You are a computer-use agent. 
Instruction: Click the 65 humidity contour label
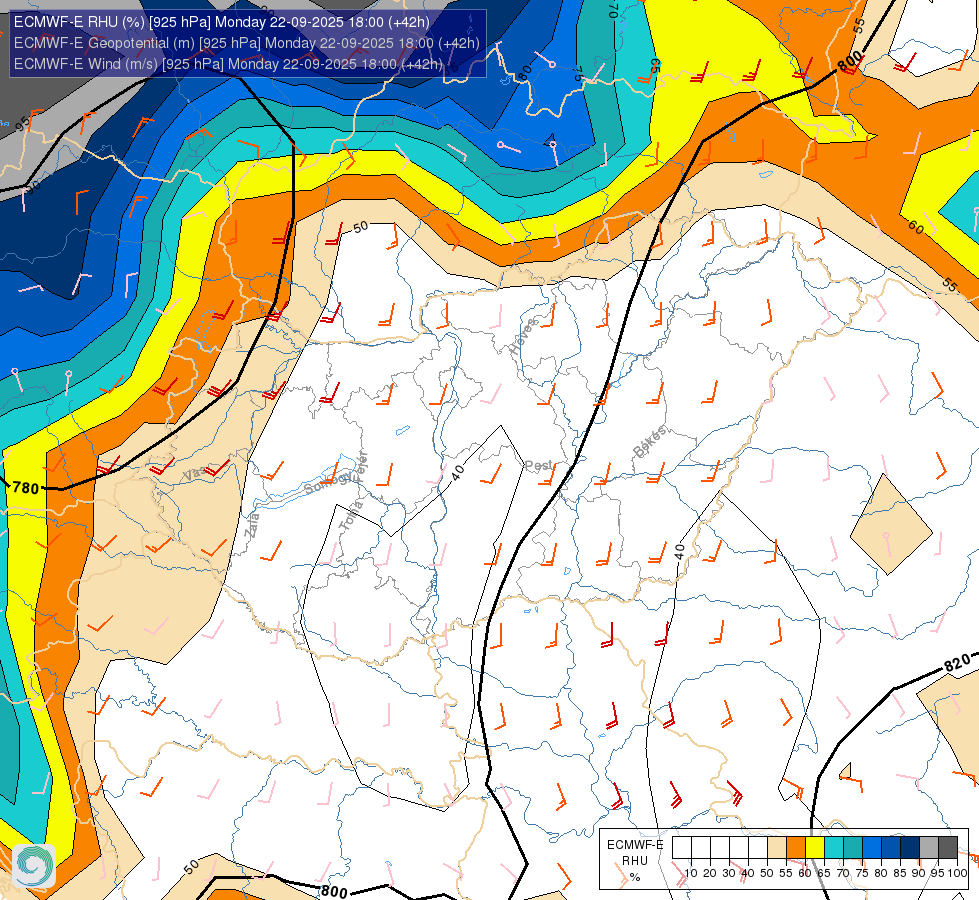click(655, 65)
